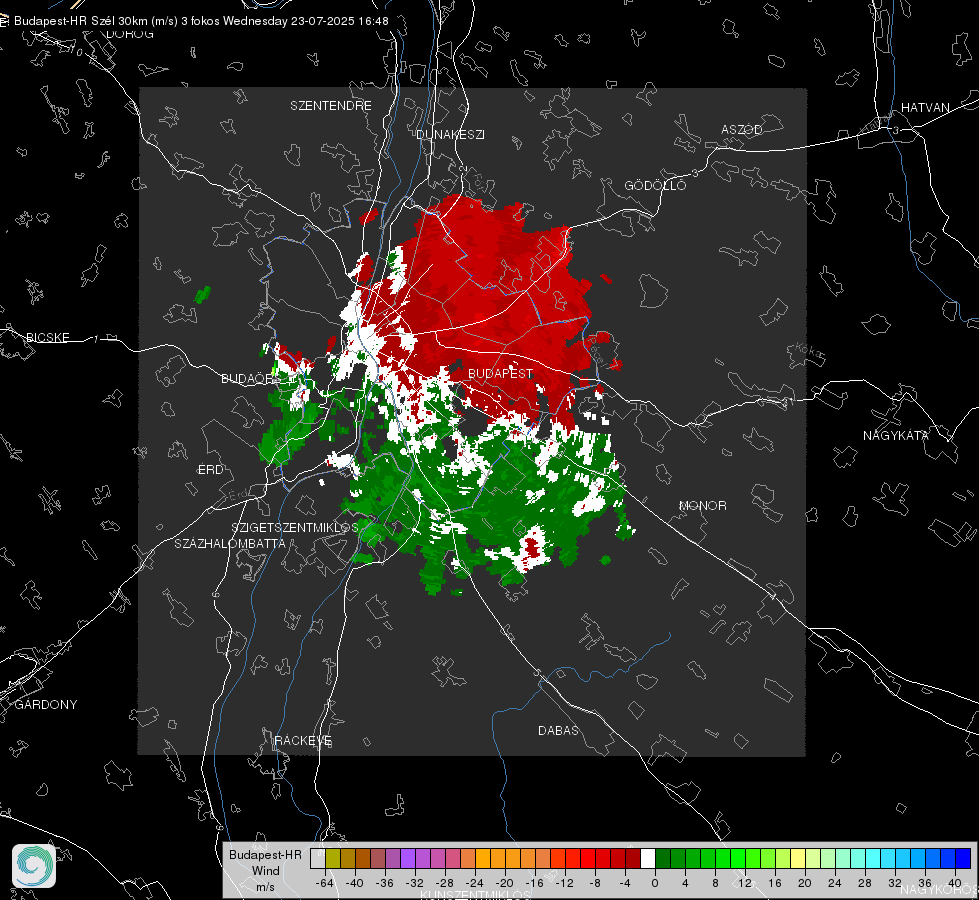Image resolution: width=979 pixels, height=900 pixels.
Task: Click the 'Budapest-HR' legend title text
Action: tap(265, 854)
